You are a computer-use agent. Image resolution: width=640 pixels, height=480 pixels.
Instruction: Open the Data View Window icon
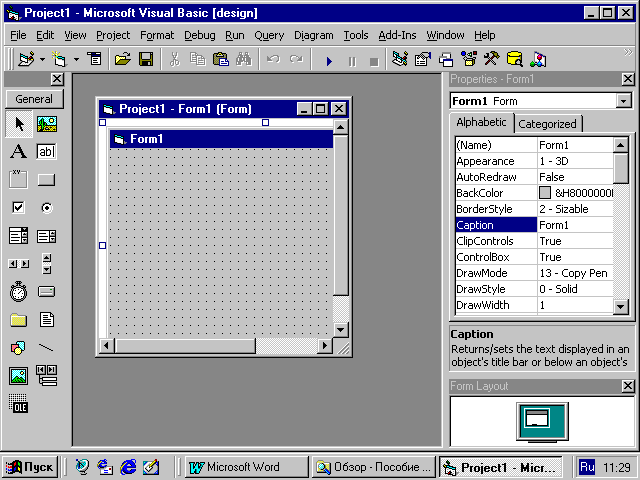pos(515,60)
